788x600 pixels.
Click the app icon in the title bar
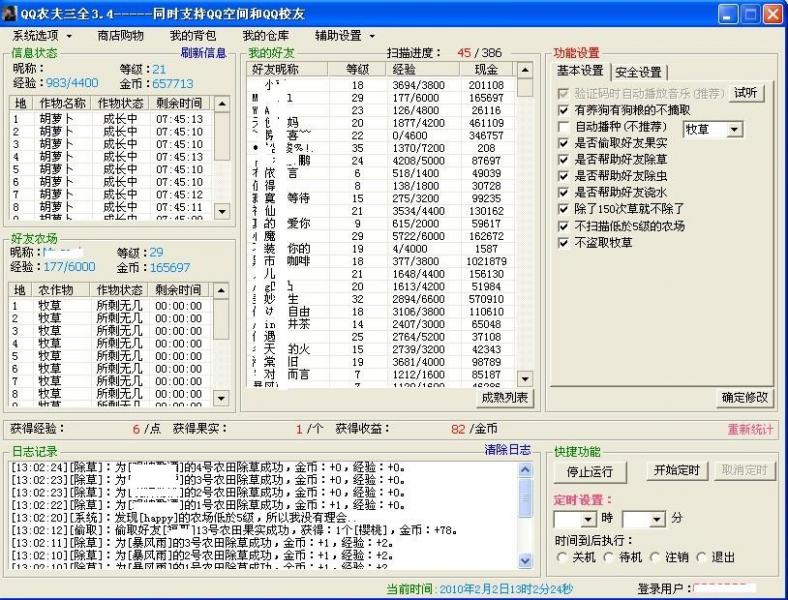[10, 13]
